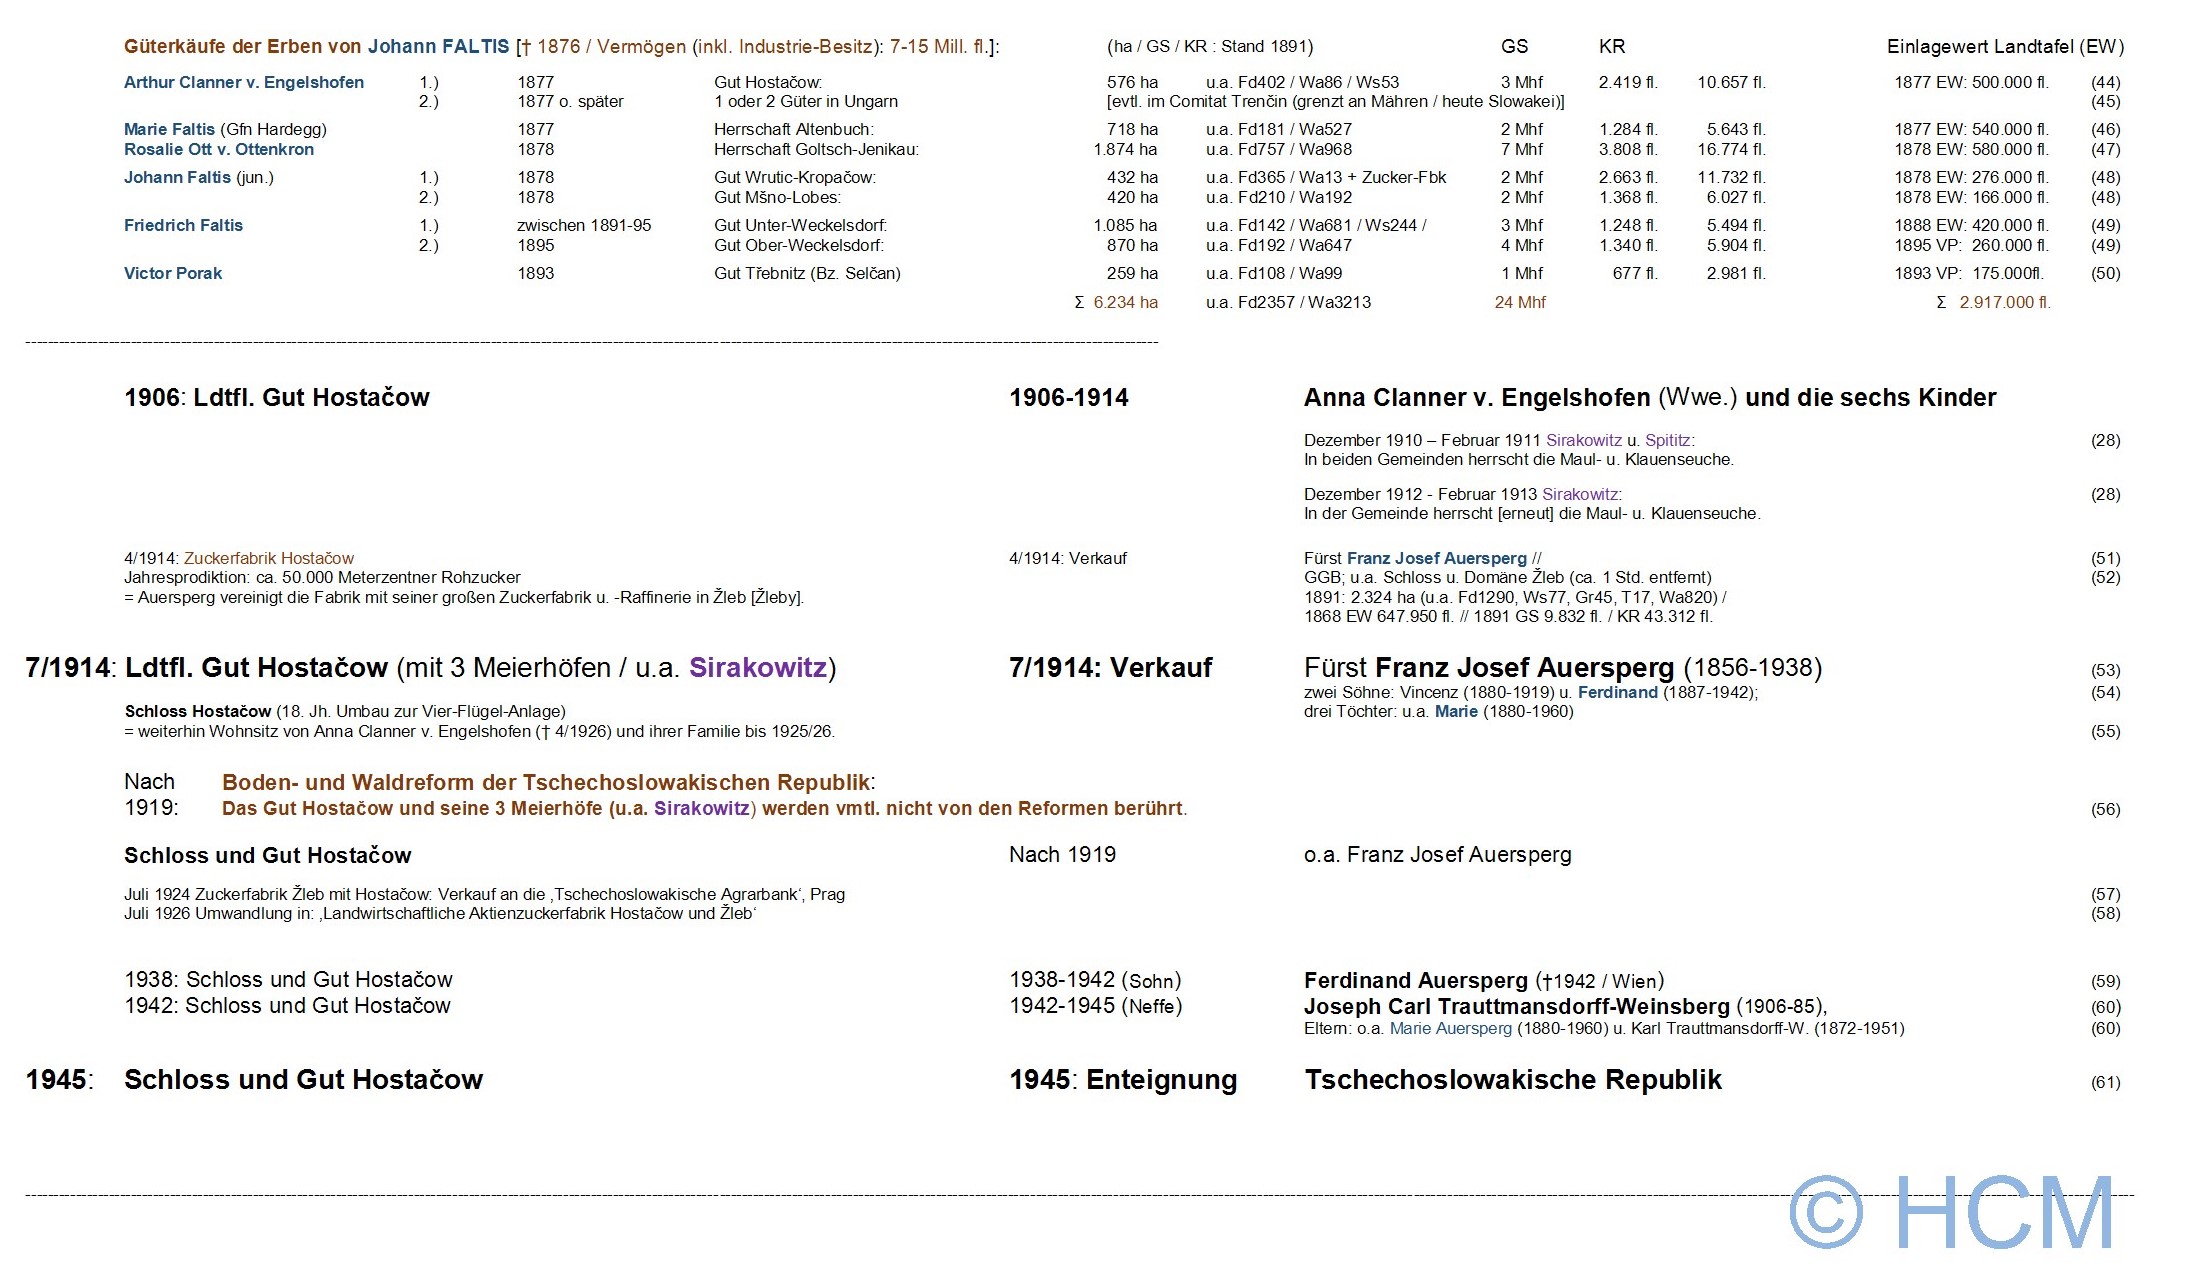Click the HCM copyright watermark
This screenshot has width=2206, height=1275.
(x=1950, y=1212)
